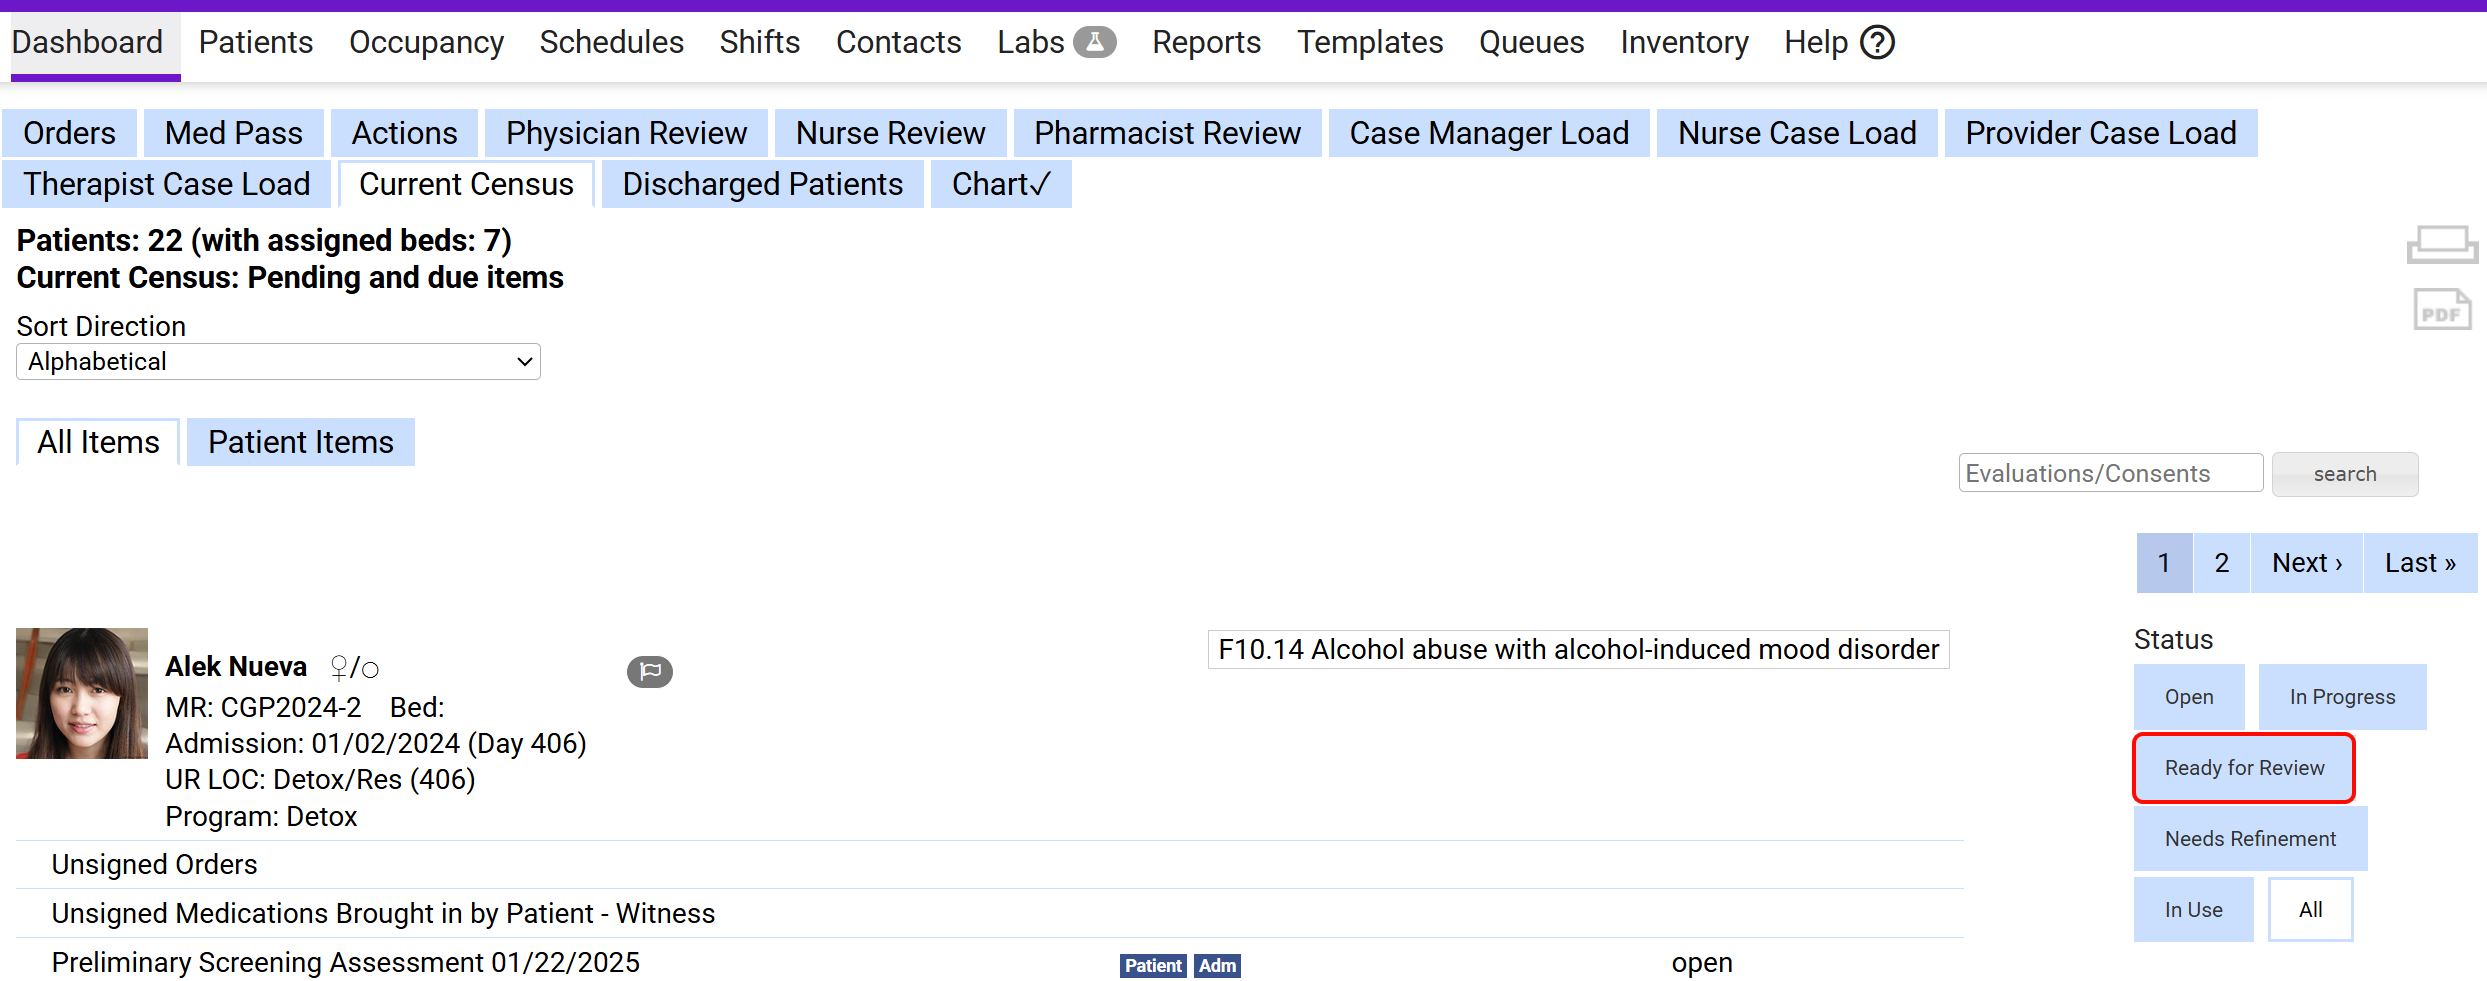Click the flag icon beside Alek Nueva
The width and height of the screenshot is (2487, 981).
click(x=649, y=671)
